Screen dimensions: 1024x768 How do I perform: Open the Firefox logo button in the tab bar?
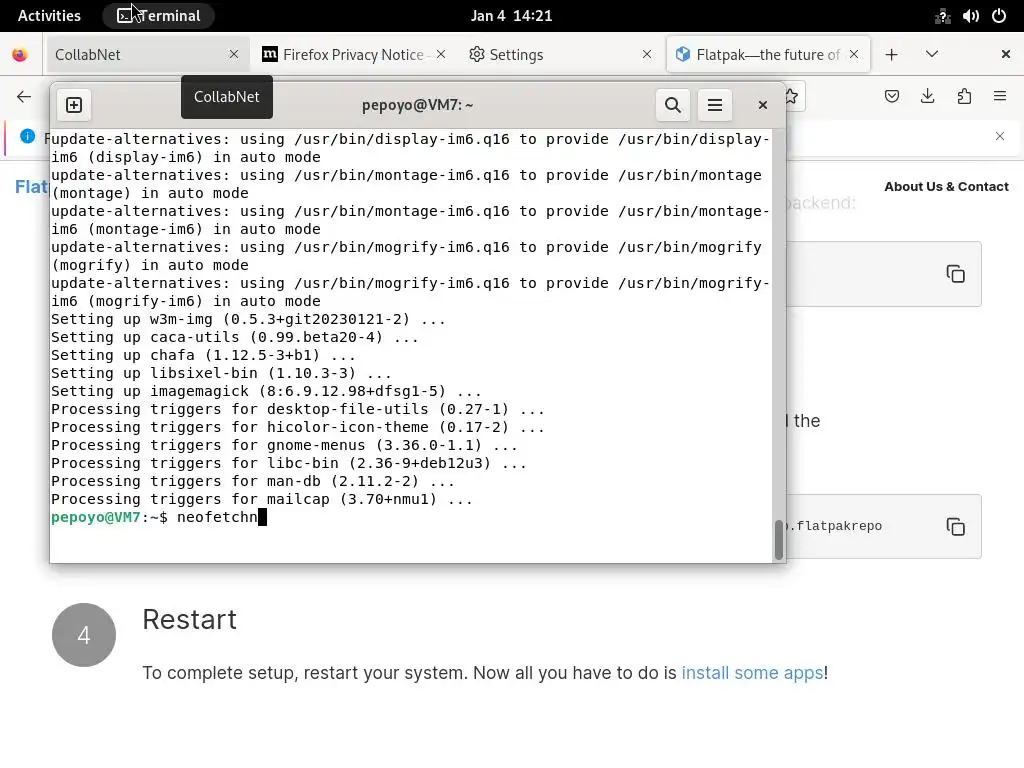point(20,55)
